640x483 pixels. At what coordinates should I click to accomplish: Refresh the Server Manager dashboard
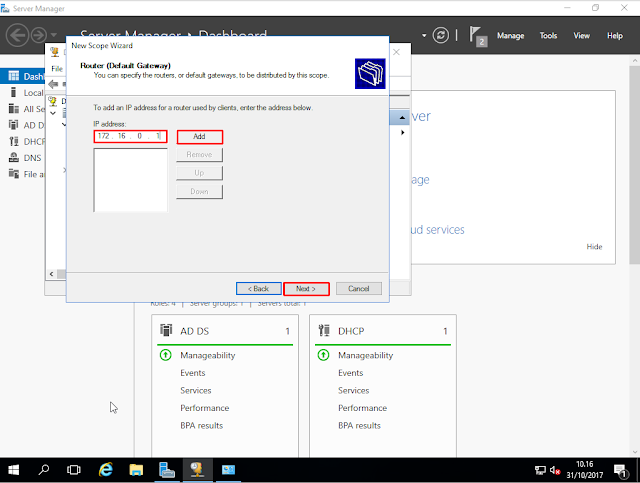tap(440, 36)
